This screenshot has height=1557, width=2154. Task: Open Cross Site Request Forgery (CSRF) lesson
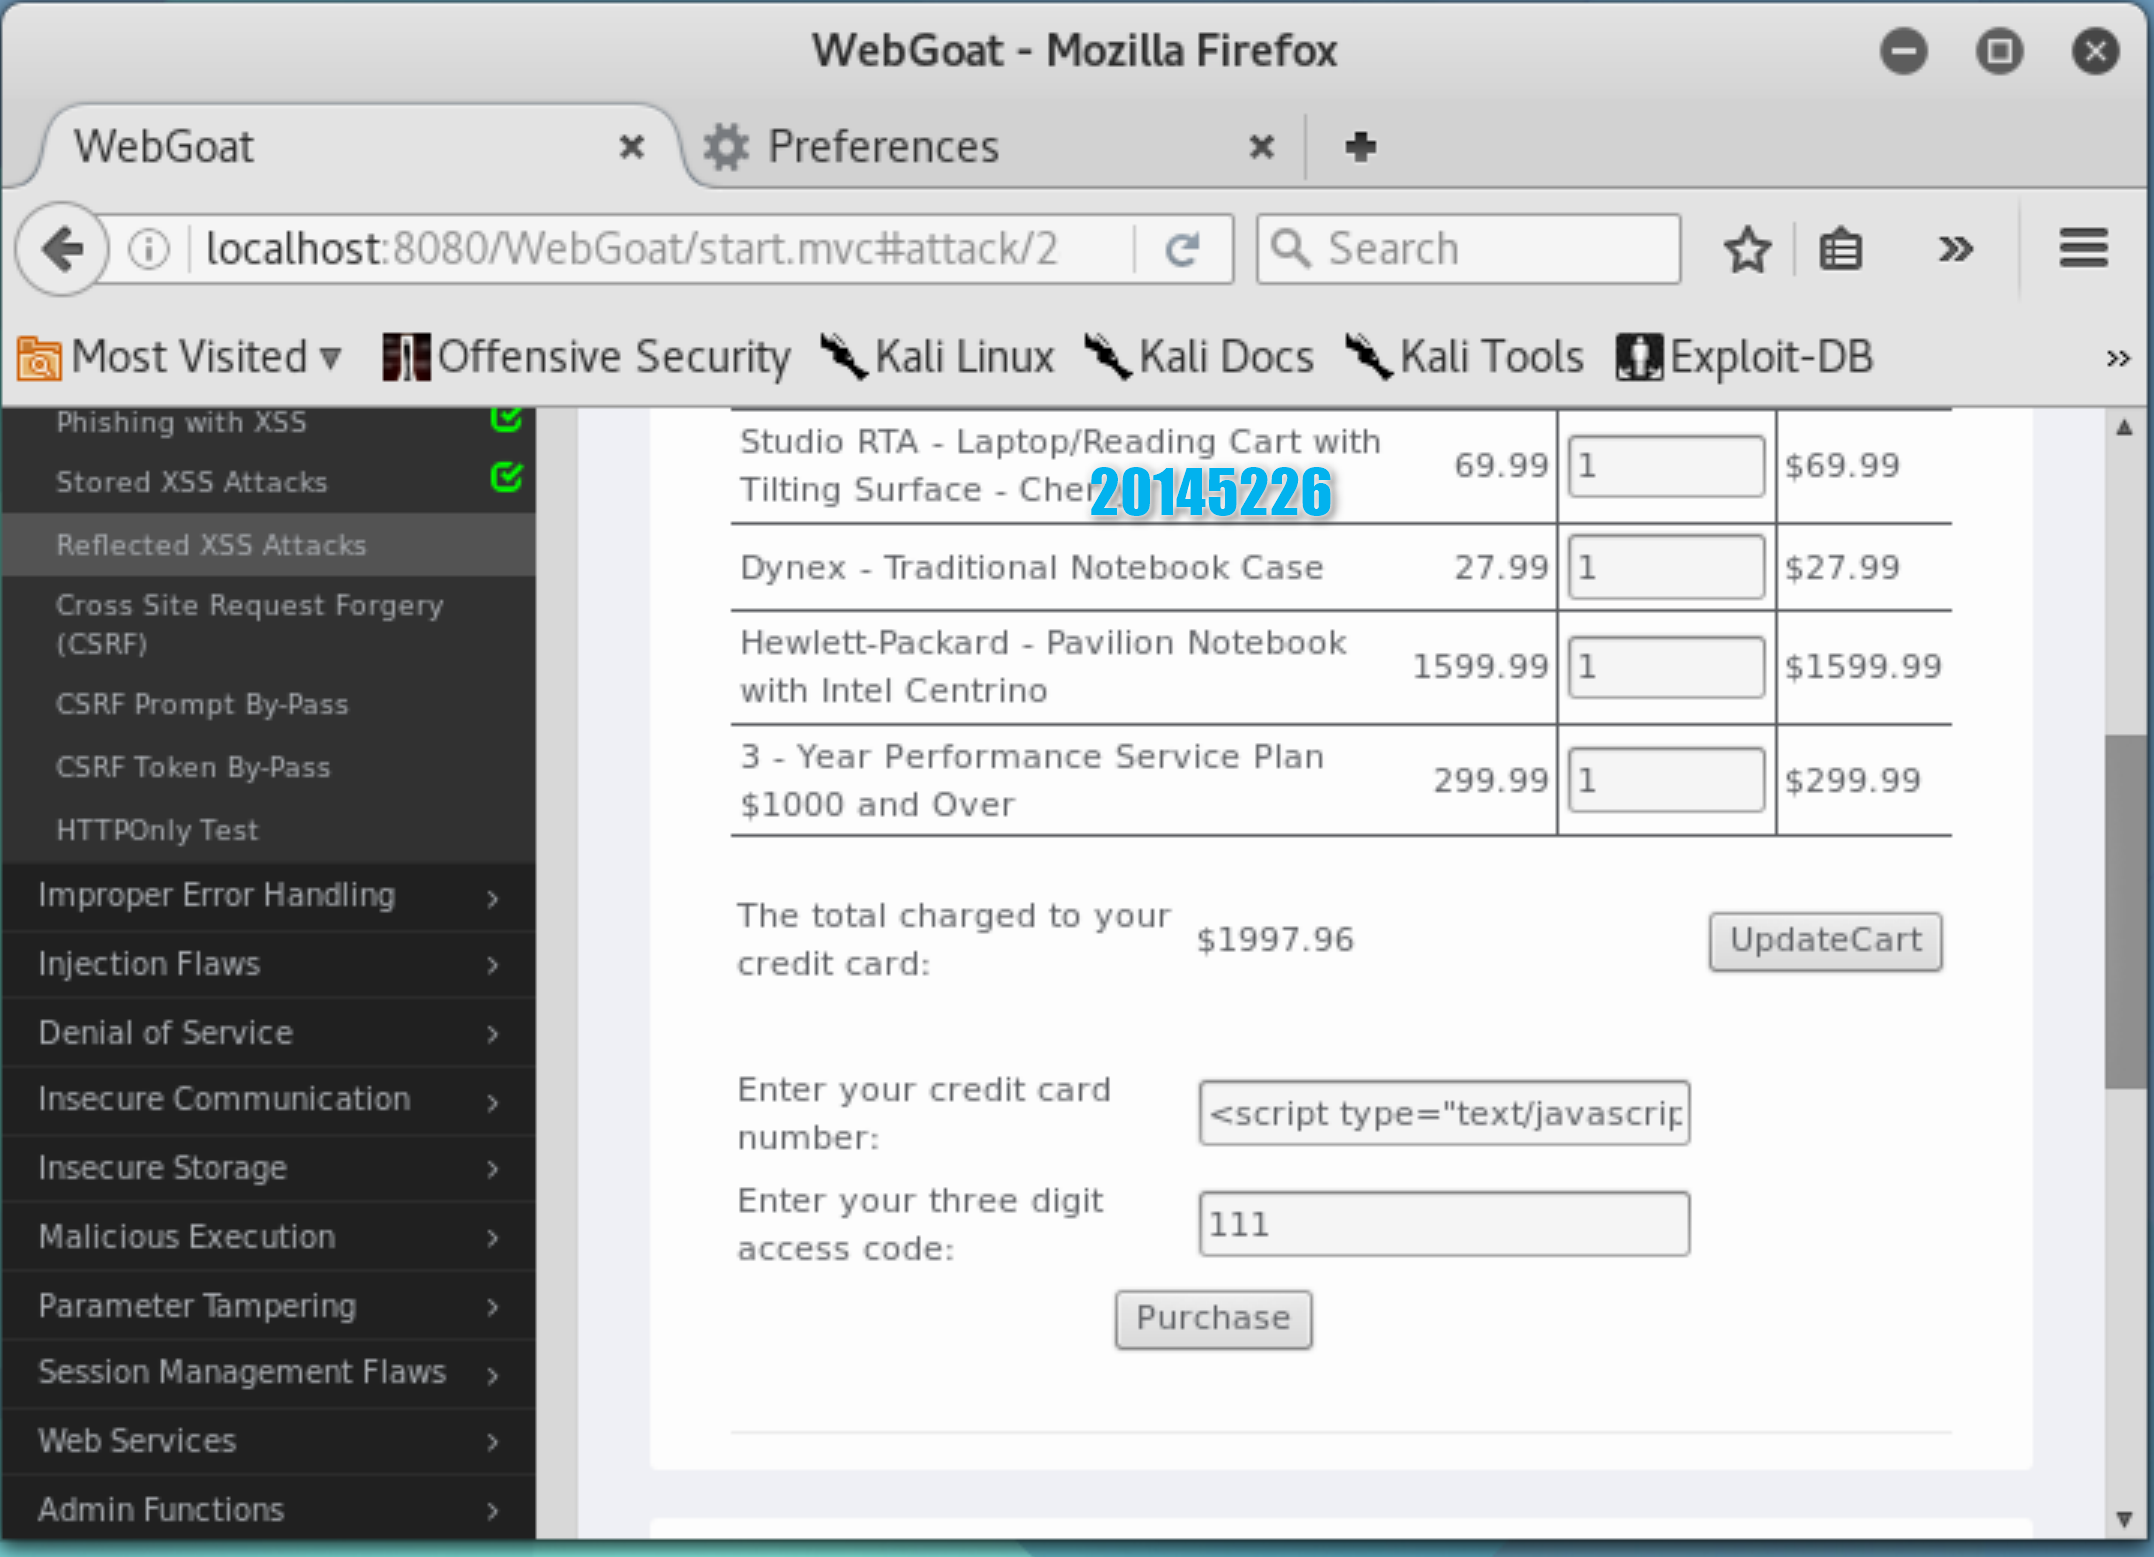click(x=250, y=624)
